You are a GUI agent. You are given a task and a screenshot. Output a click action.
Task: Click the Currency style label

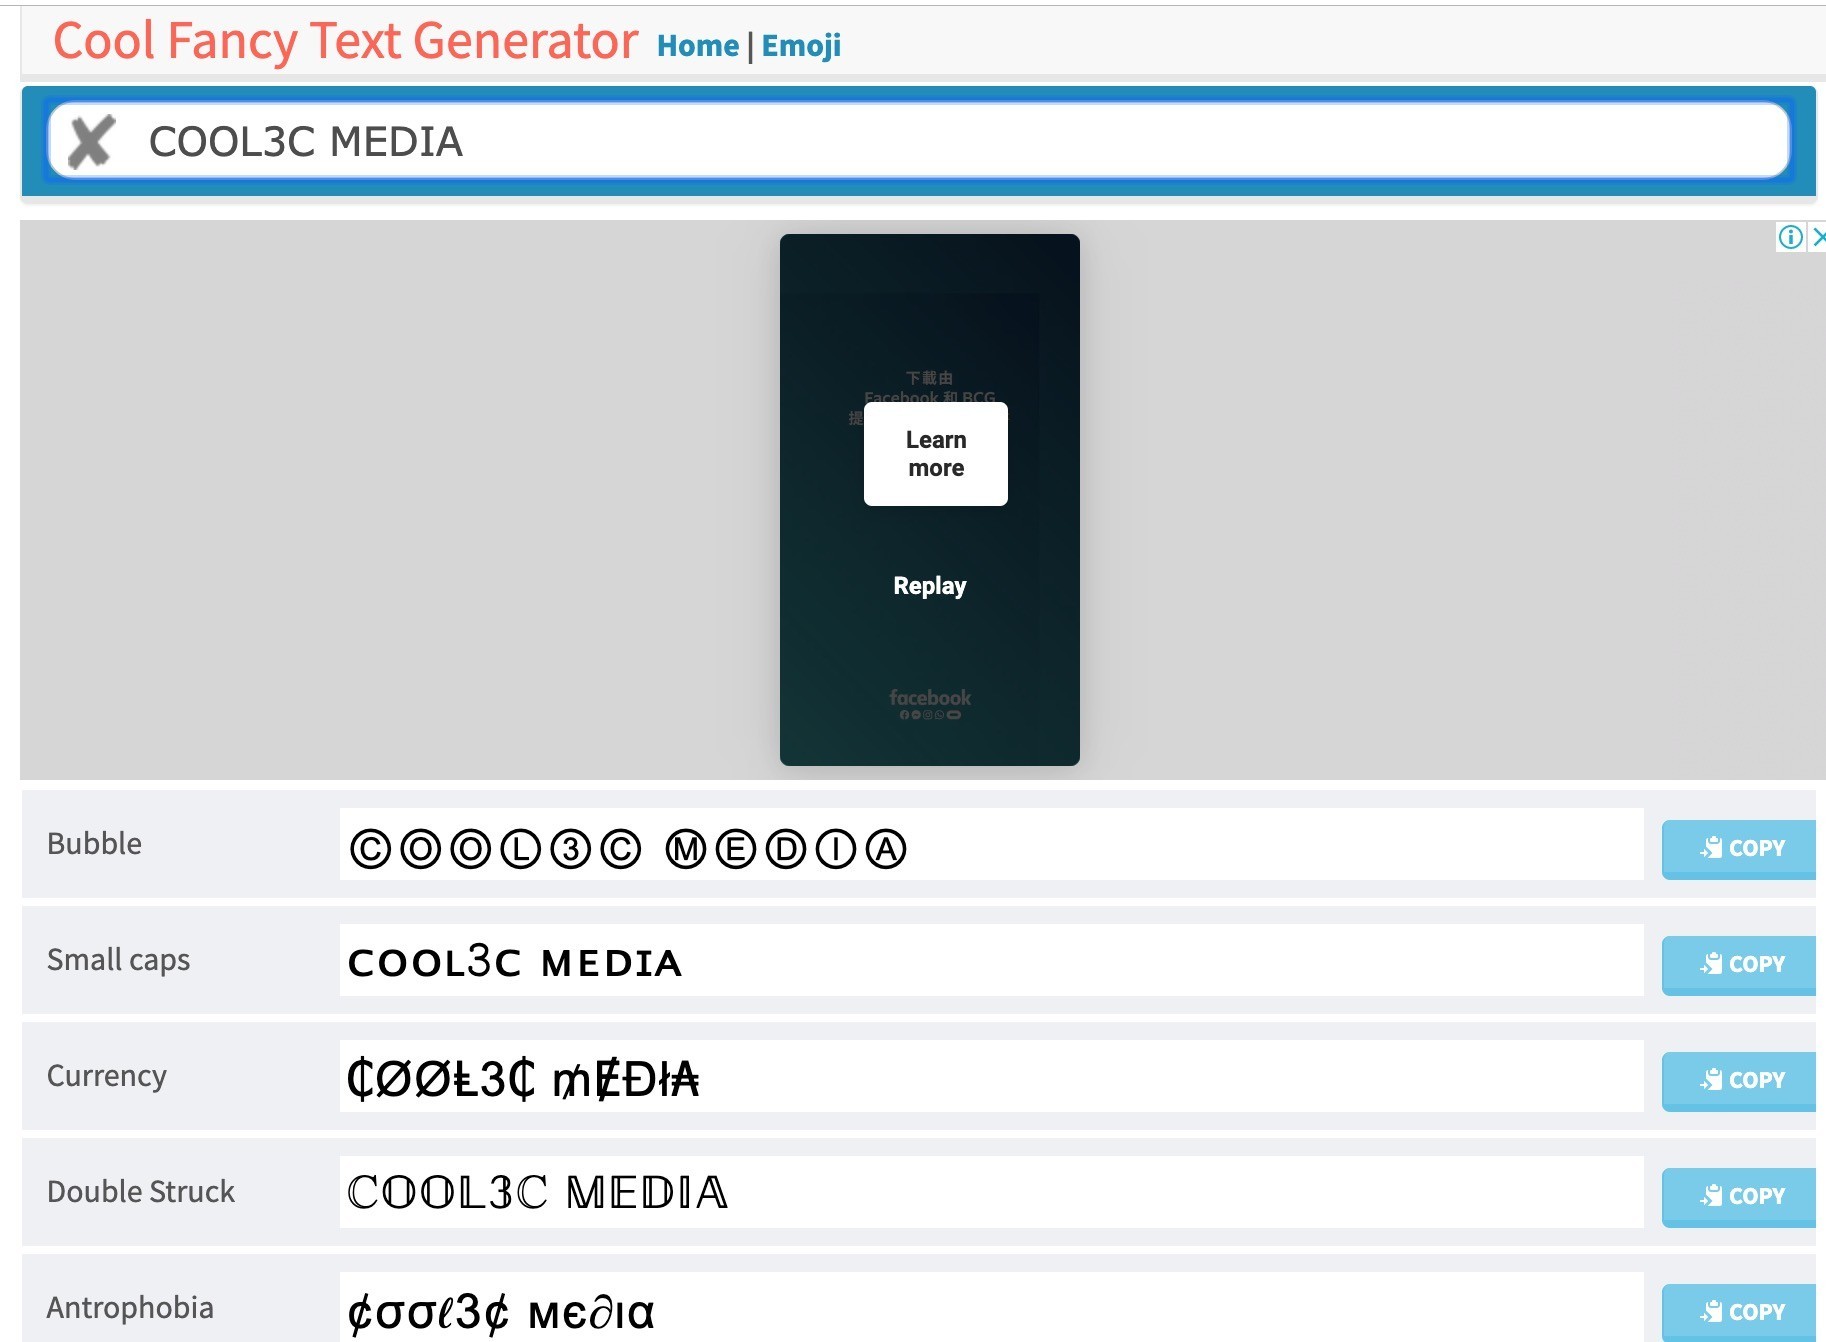coord(107,1076)
